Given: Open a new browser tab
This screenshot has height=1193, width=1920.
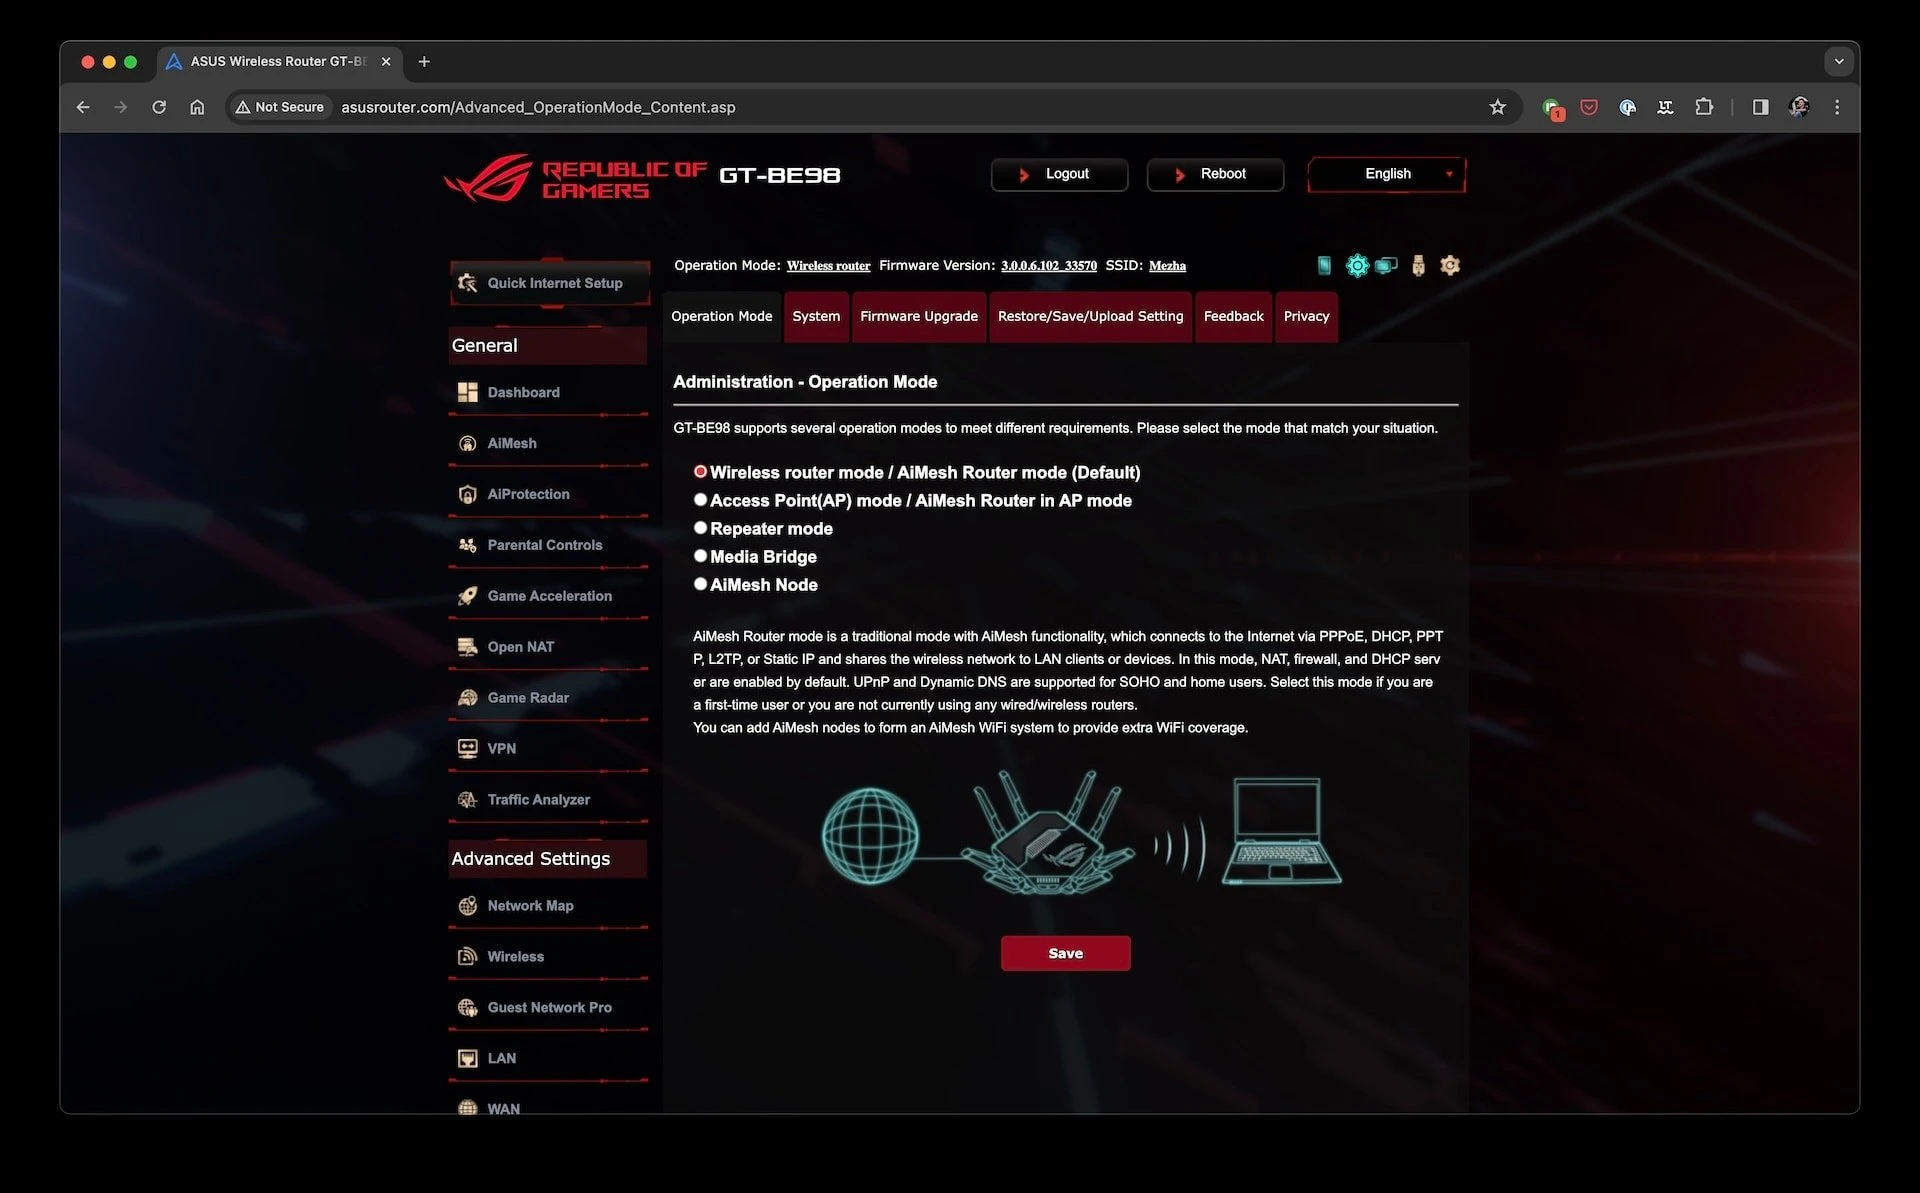Looking at the screenshot, I should pyautogui.click(x=424, y=61).
